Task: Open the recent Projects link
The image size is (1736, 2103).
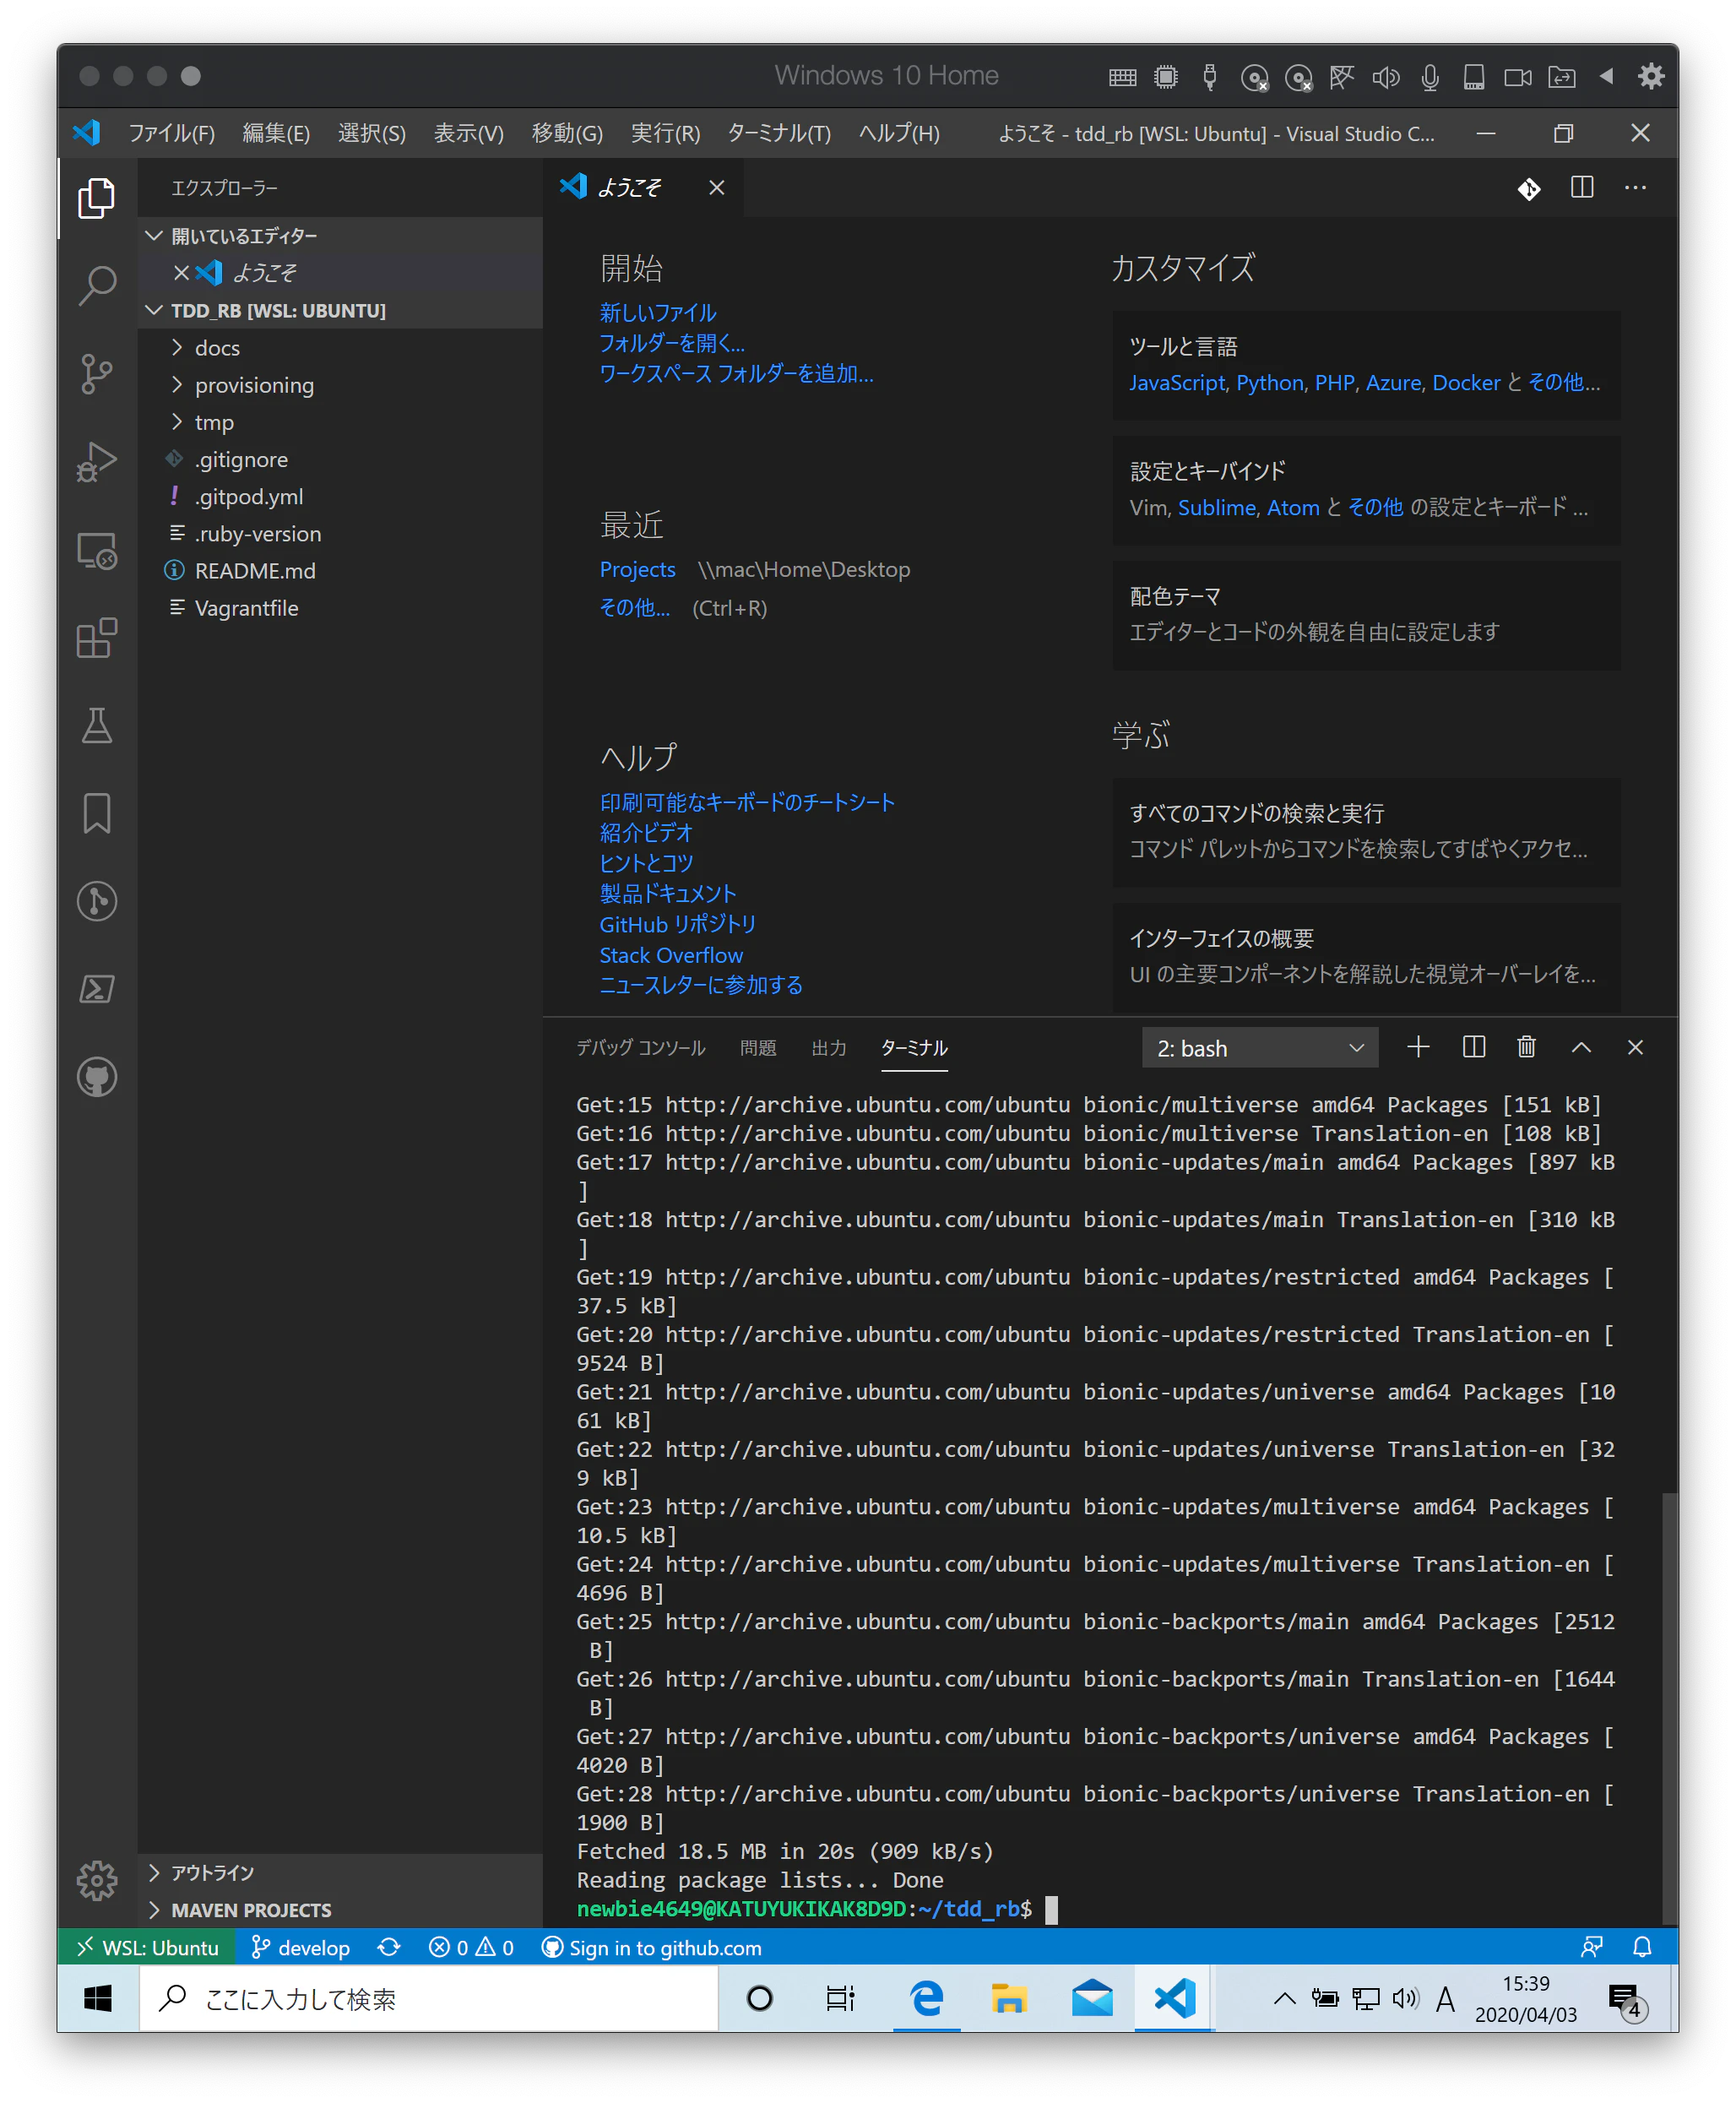Action: 637,569
